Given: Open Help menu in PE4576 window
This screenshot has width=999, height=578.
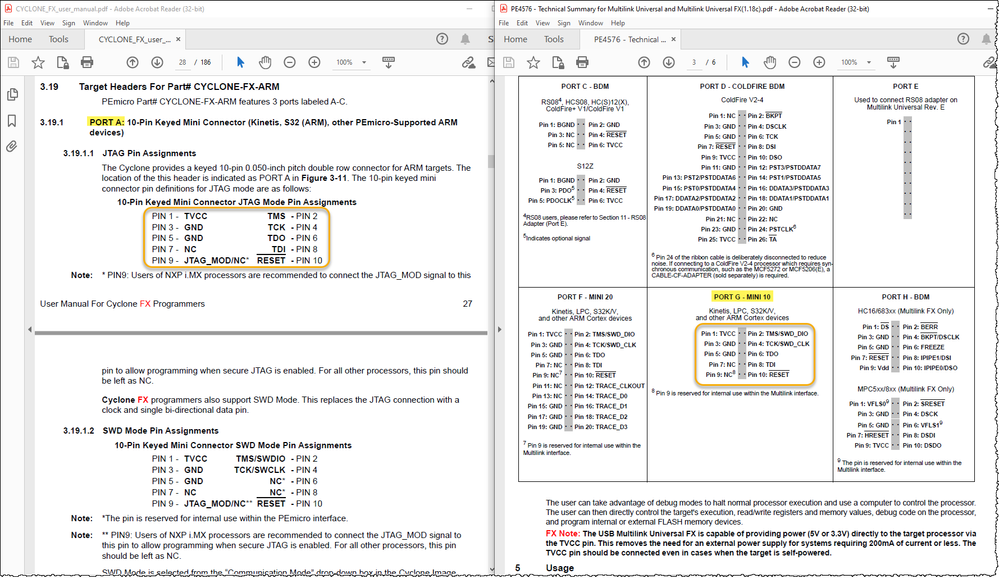Looking at the screenshot, I should coord(618,23).
